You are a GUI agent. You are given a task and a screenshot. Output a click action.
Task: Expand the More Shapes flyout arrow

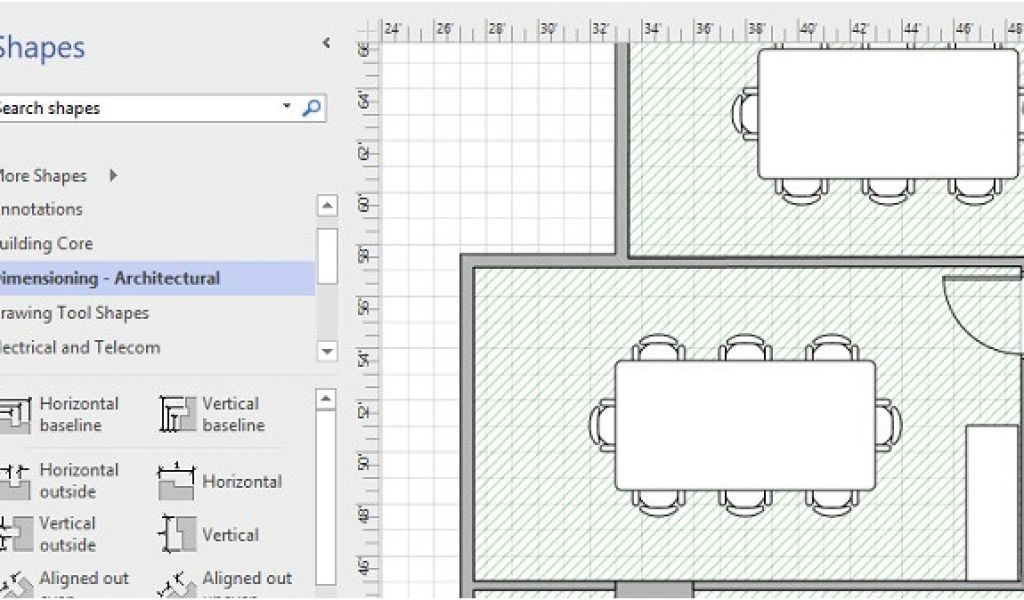point(113,176)
